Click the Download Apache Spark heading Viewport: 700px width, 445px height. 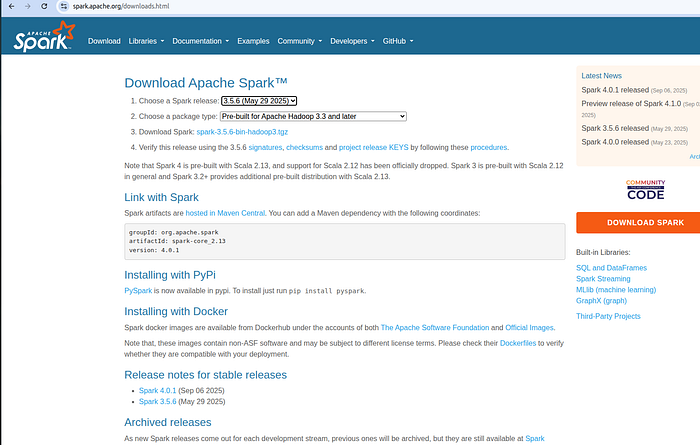point(206,83)
